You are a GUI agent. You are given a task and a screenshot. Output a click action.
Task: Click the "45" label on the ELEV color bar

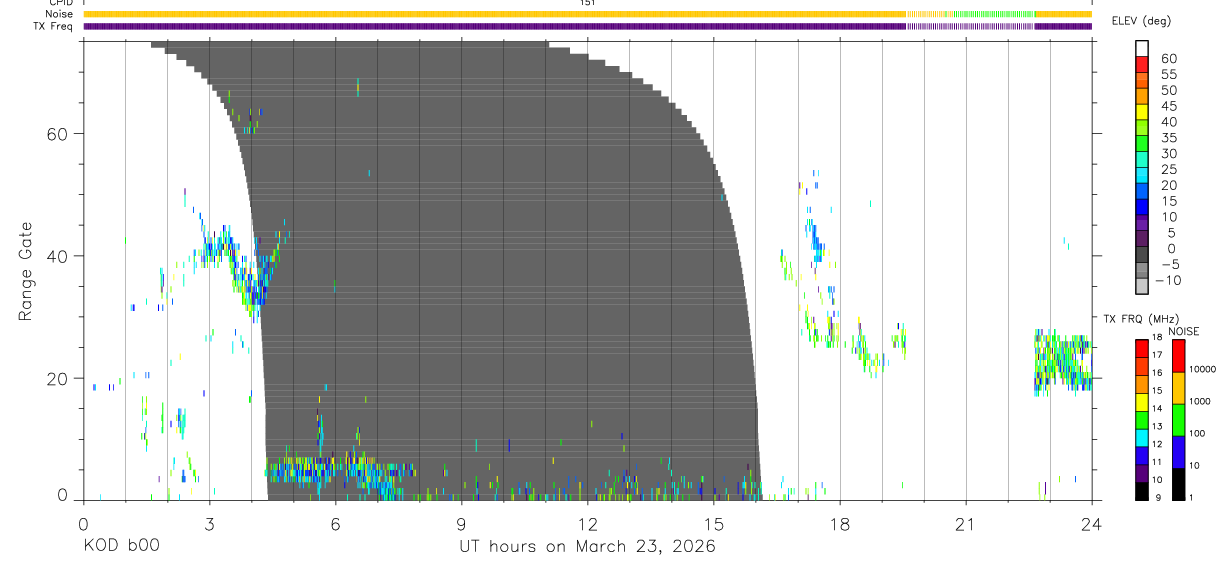(x=1169, y=106)
